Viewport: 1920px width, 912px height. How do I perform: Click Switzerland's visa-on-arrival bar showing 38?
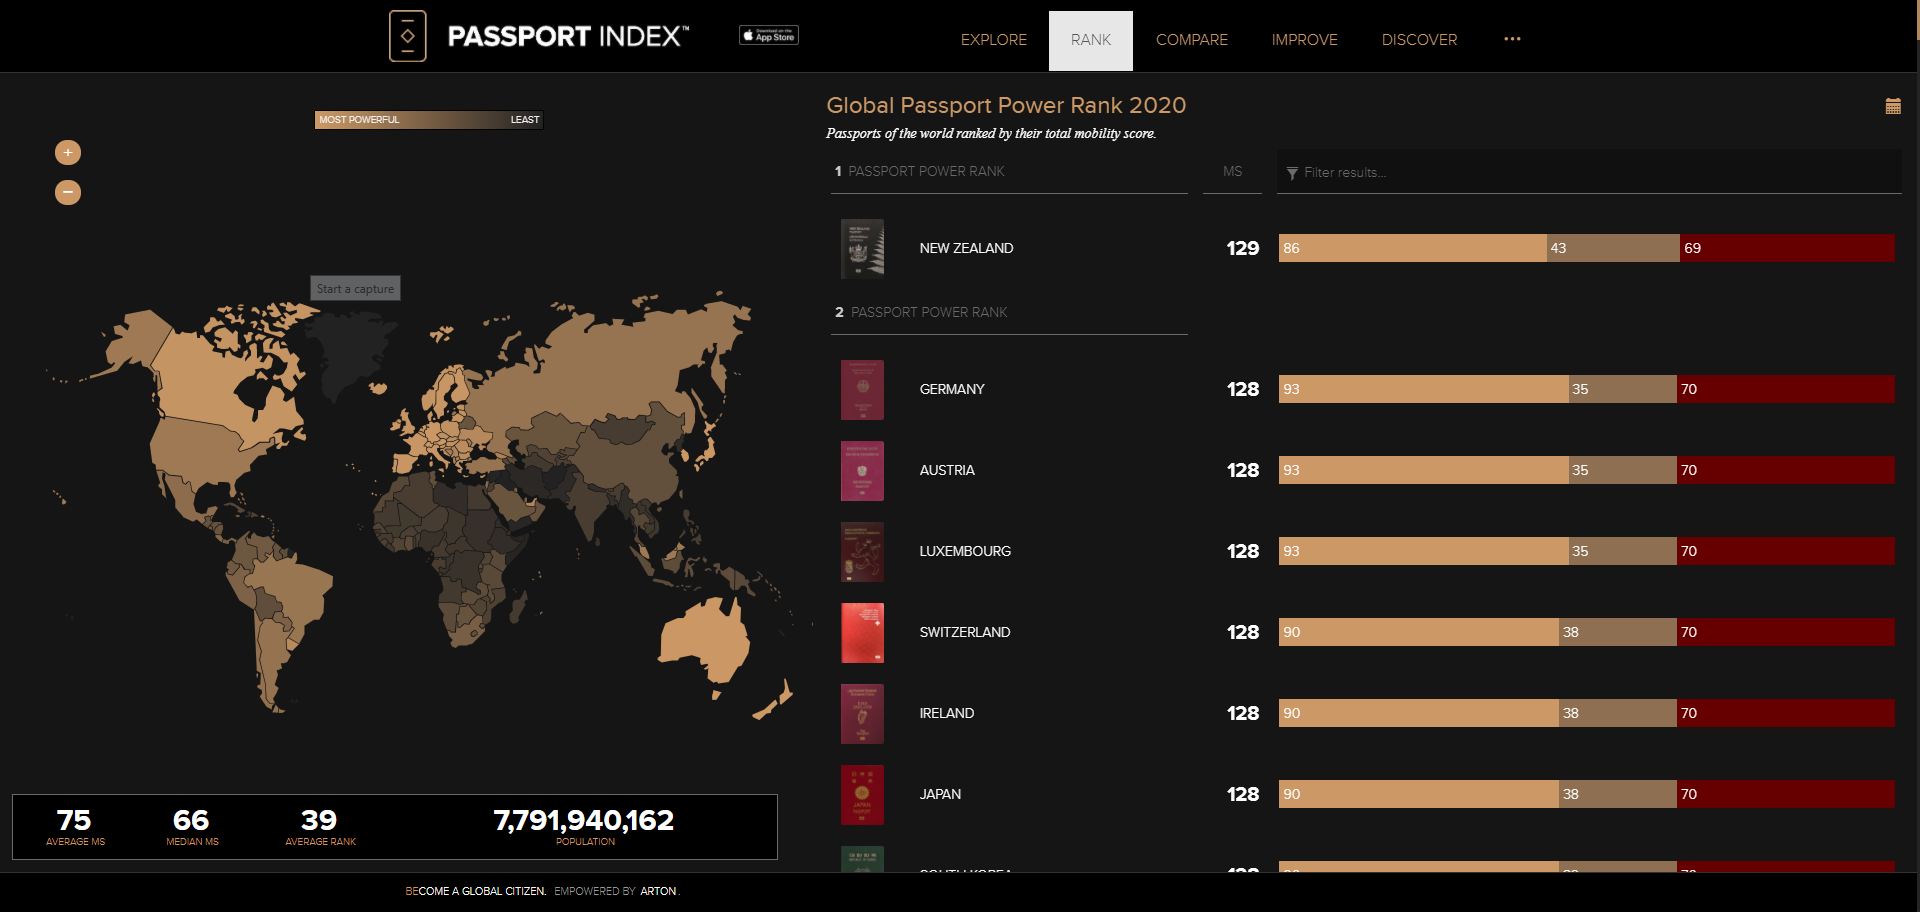(1618, 632)
